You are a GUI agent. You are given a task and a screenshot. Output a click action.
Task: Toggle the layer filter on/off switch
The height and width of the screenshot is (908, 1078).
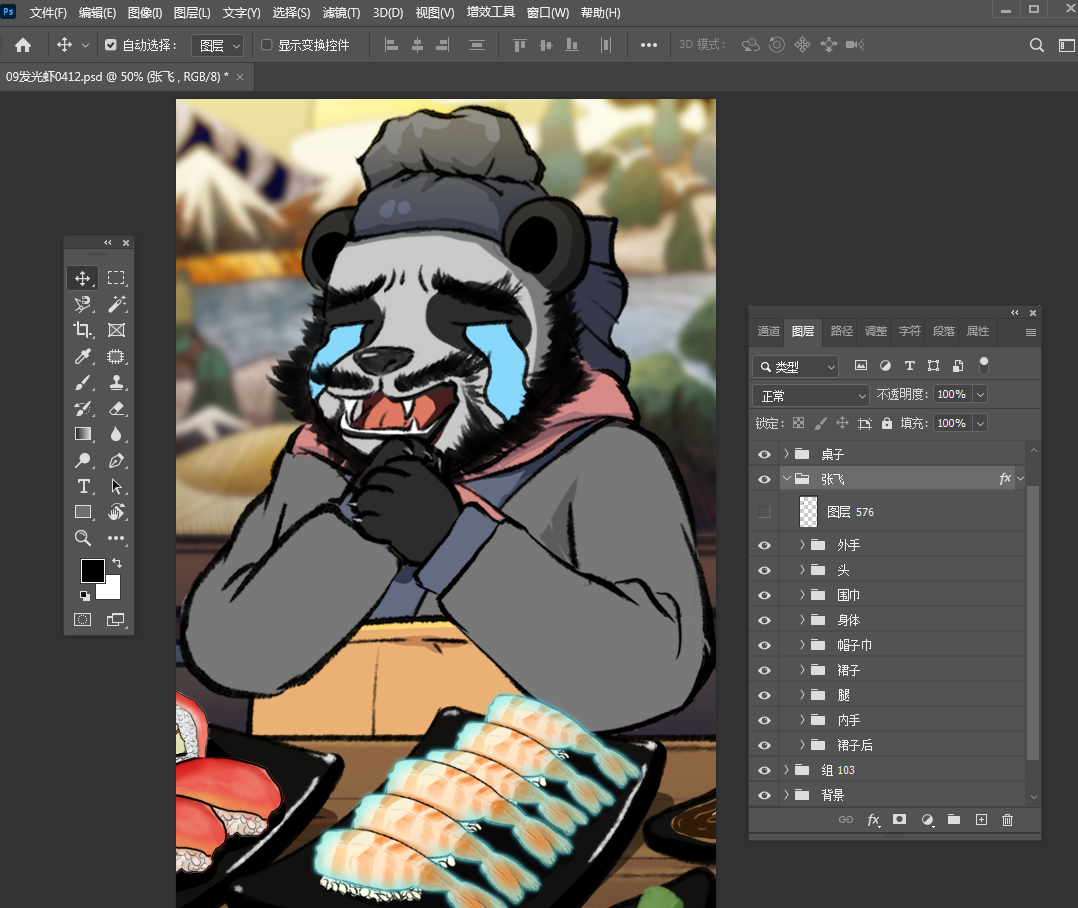(x=984, y=365)
